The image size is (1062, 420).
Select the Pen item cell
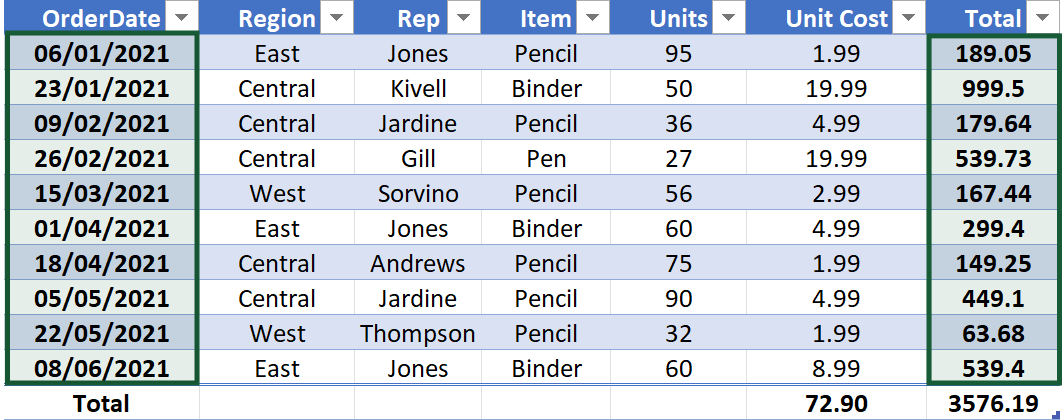(546, 159)
